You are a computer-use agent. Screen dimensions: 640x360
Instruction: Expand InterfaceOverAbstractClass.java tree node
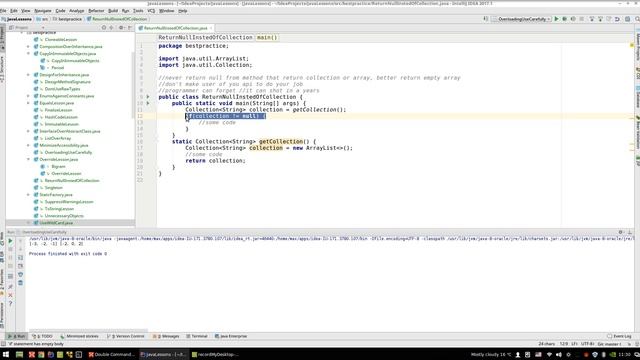[28, 131]
